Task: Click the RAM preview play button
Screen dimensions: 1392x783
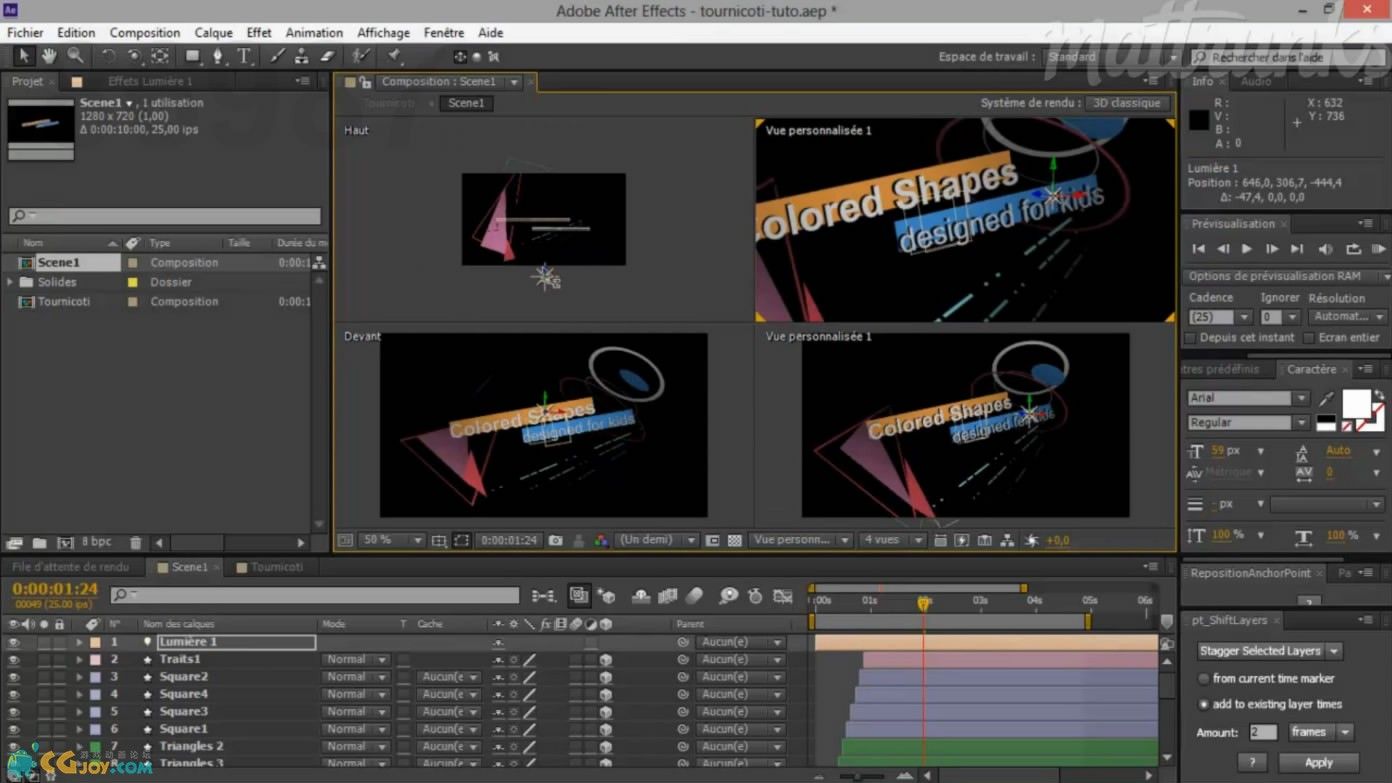Action: (x=1378, y=249)
